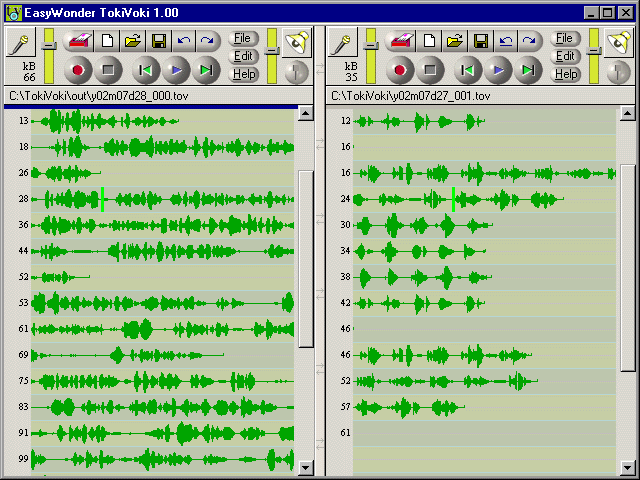Open the Help menu in right panel

pos(566,74)
